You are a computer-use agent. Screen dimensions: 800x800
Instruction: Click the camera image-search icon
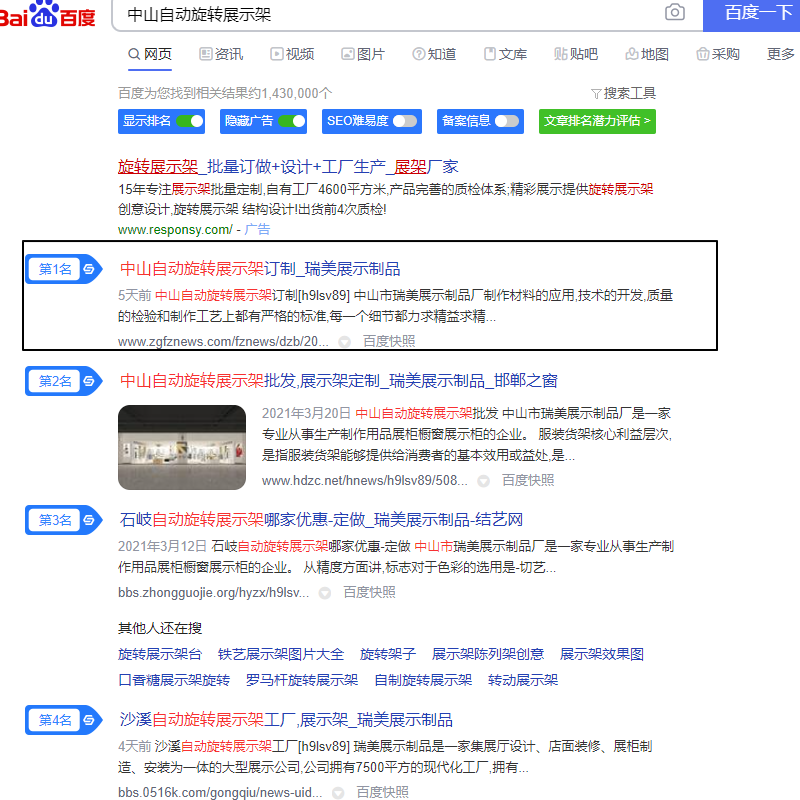pos(674,12)
